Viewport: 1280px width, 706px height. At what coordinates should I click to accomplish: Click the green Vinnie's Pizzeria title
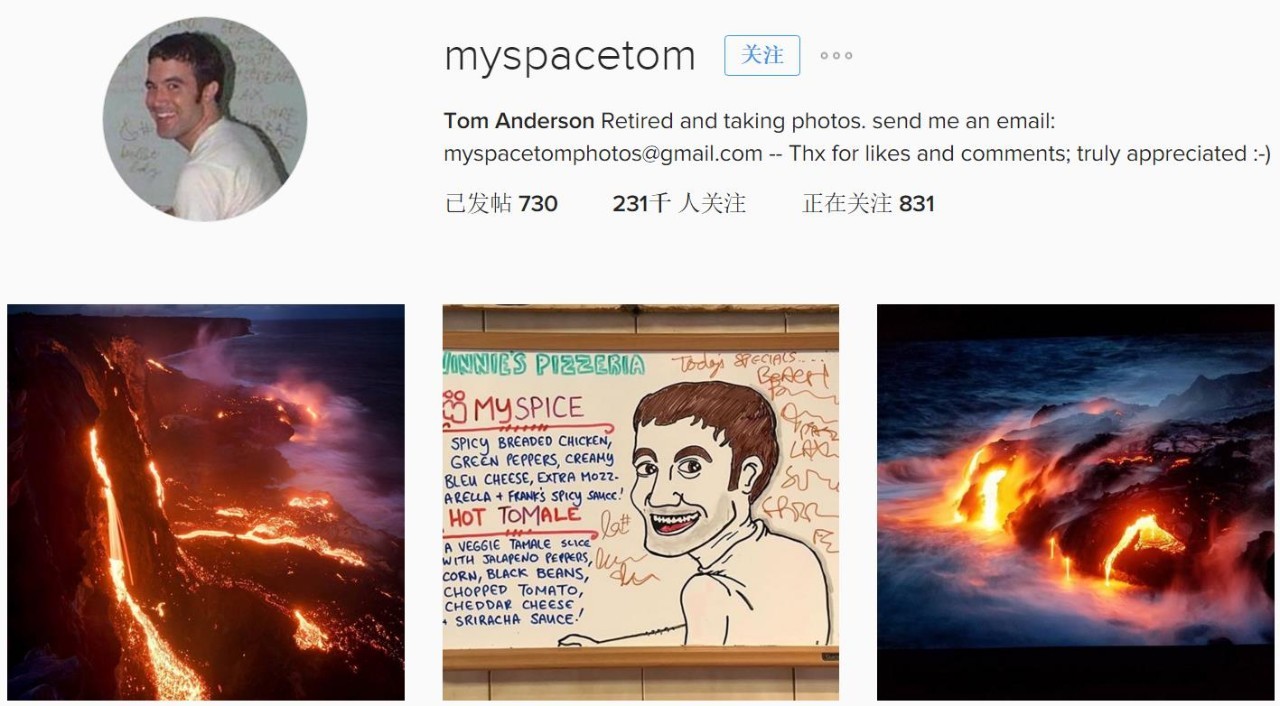[544, 364]
